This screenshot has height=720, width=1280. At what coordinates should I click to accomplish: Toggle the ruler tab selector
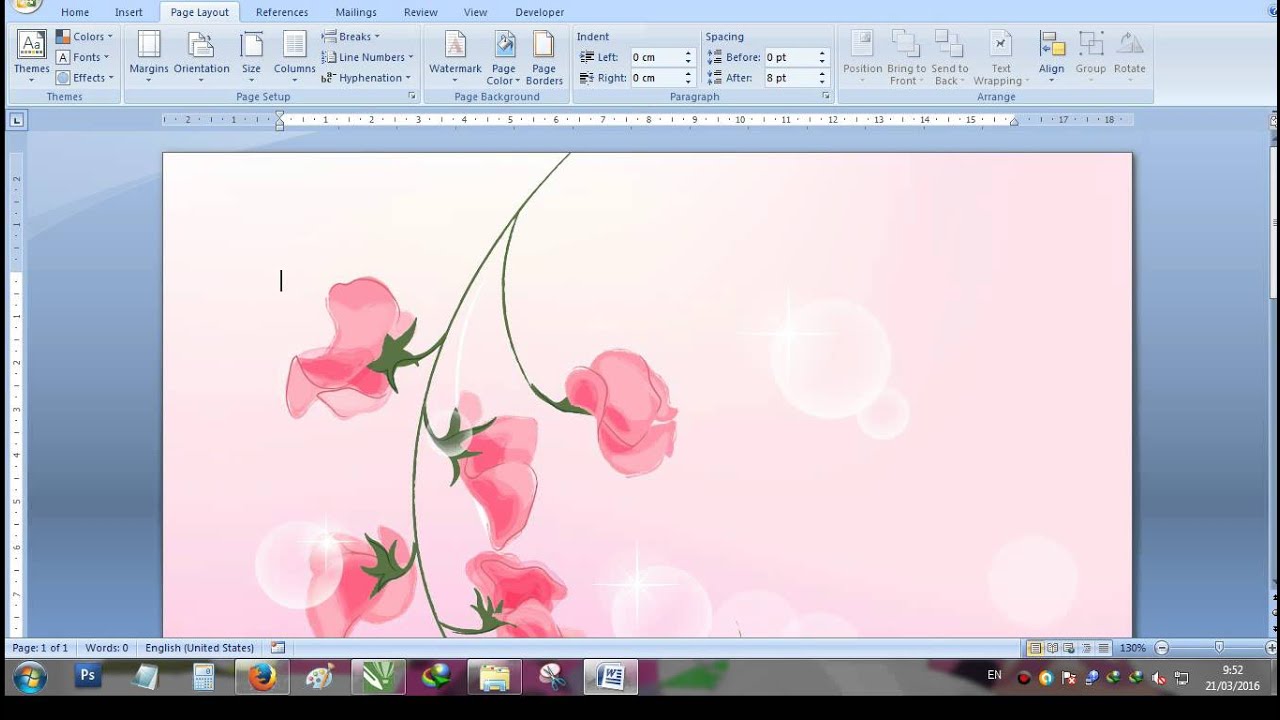(17, 121)
